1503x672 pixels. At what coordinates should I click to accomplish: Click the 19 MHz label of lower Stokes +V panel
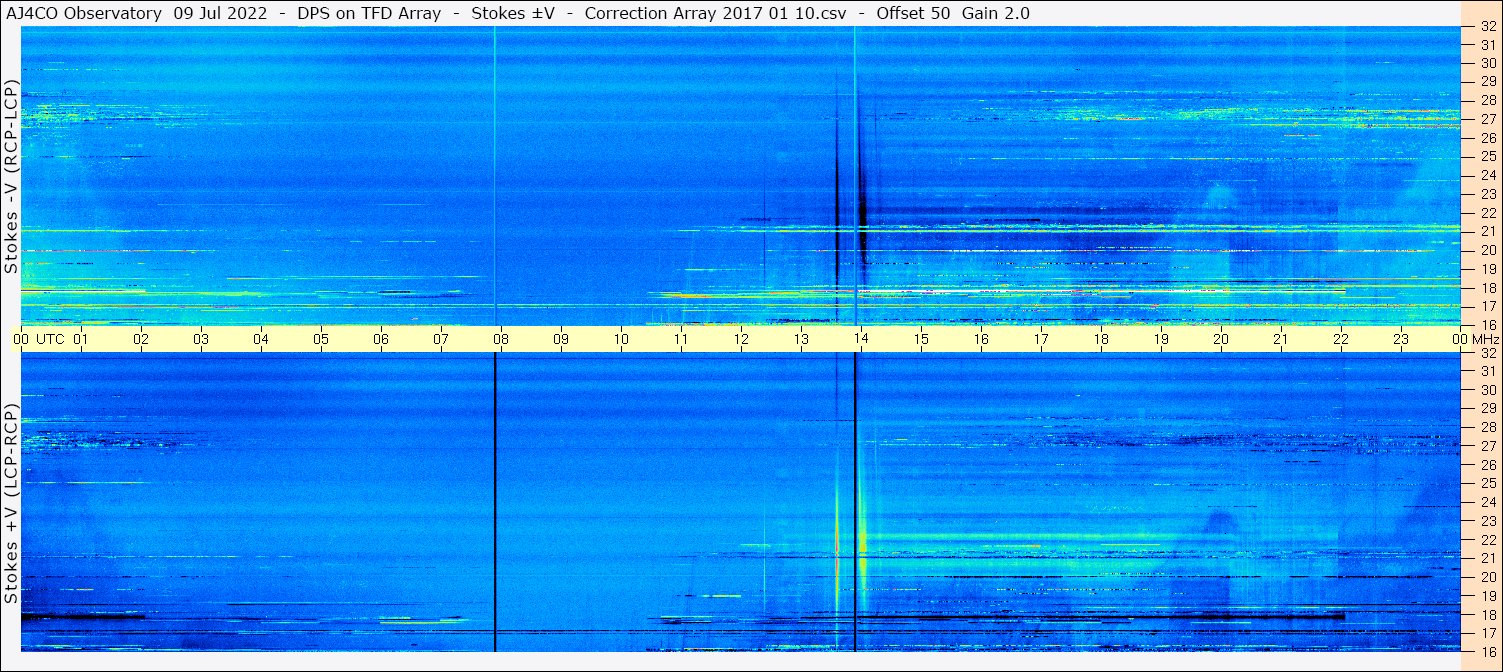(x=1487, y=595)
